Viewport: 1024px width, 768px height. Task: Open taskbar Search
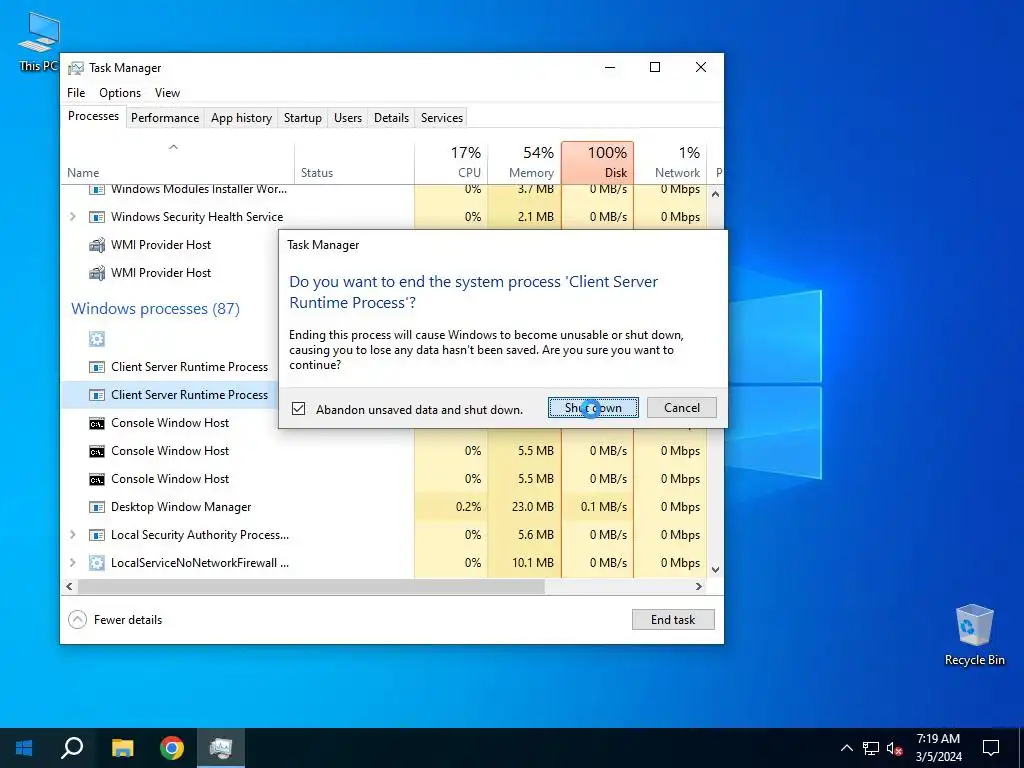pyautogui.click(x=72, y=748)
